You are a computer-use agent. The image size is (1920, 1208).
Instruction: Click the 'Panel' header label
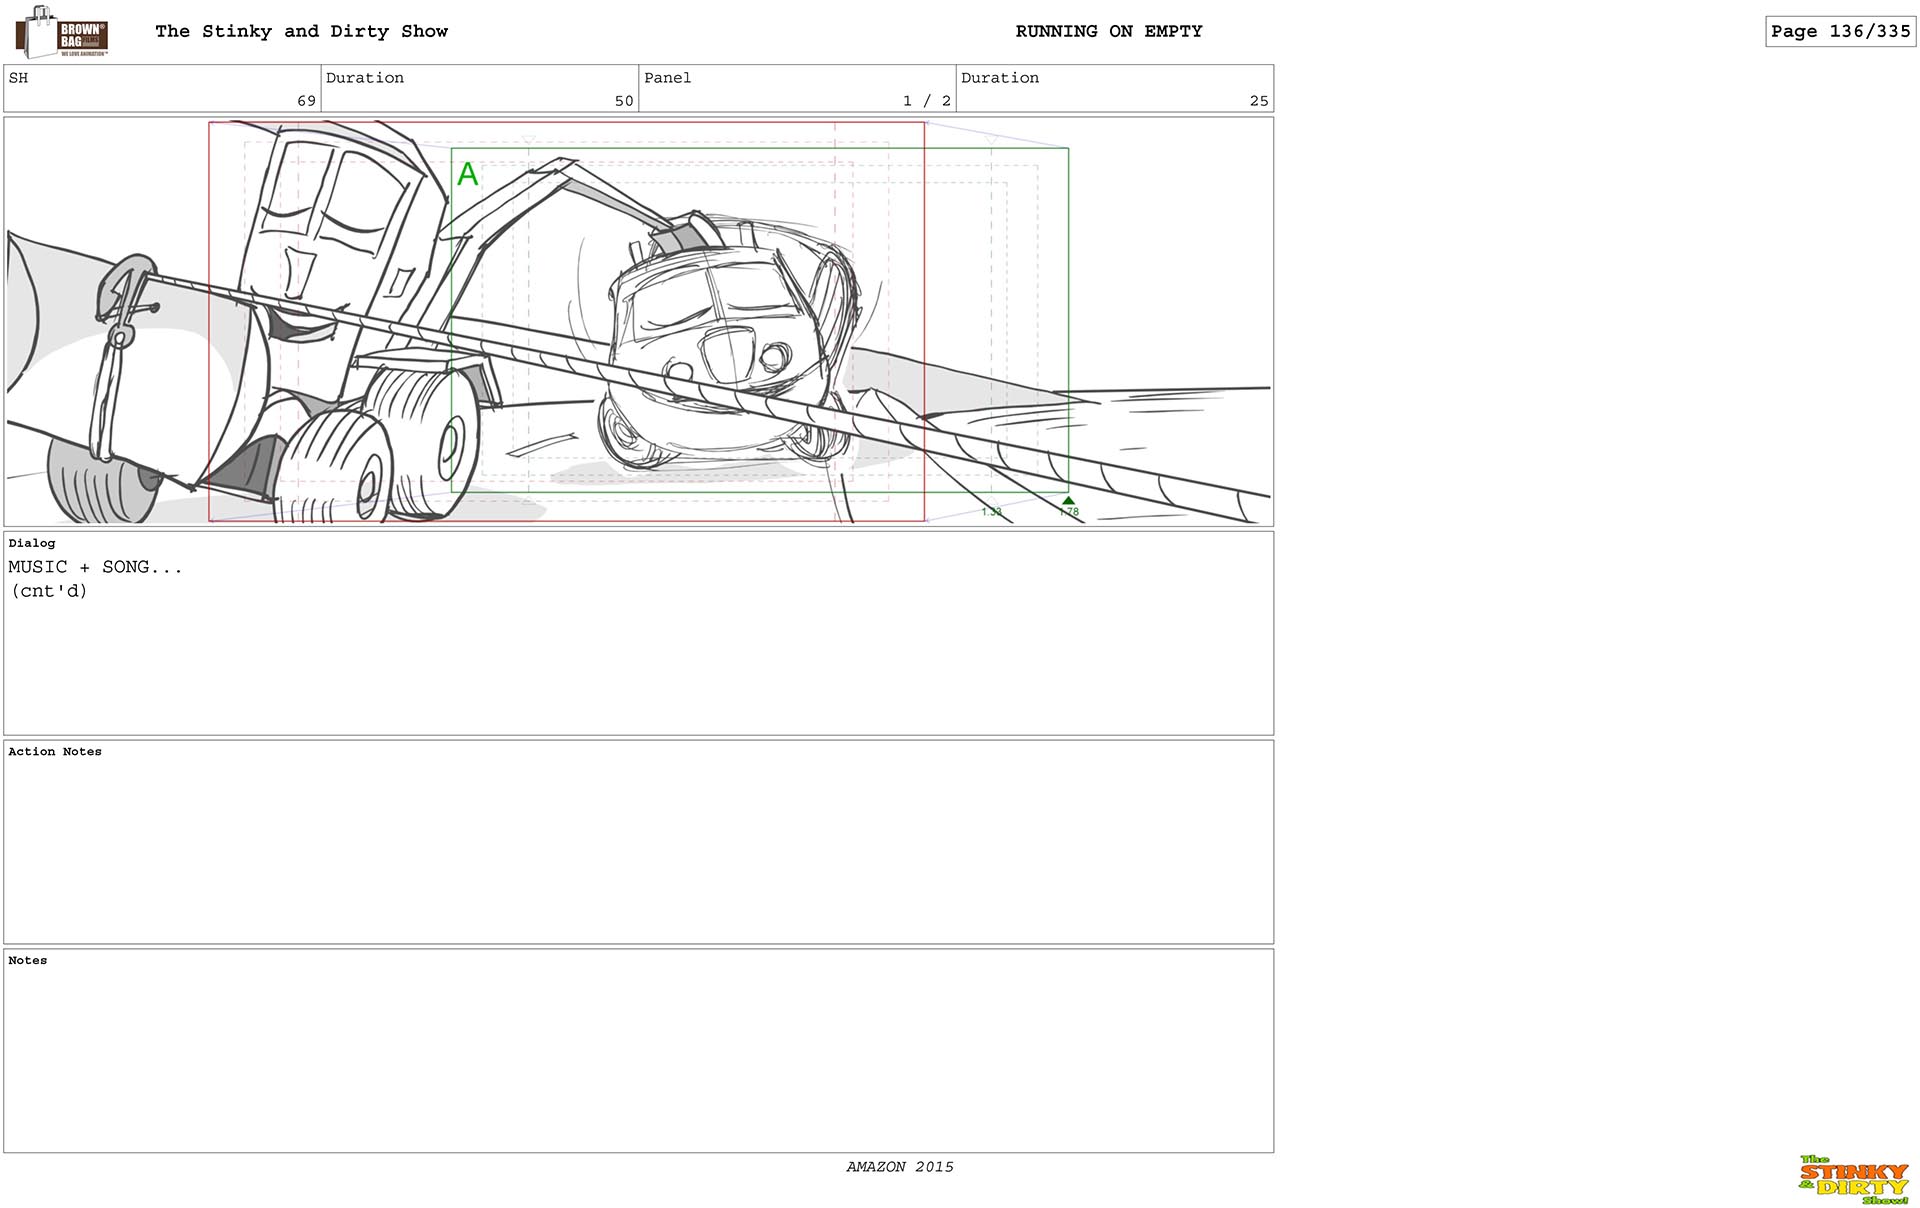click(667, 78)
